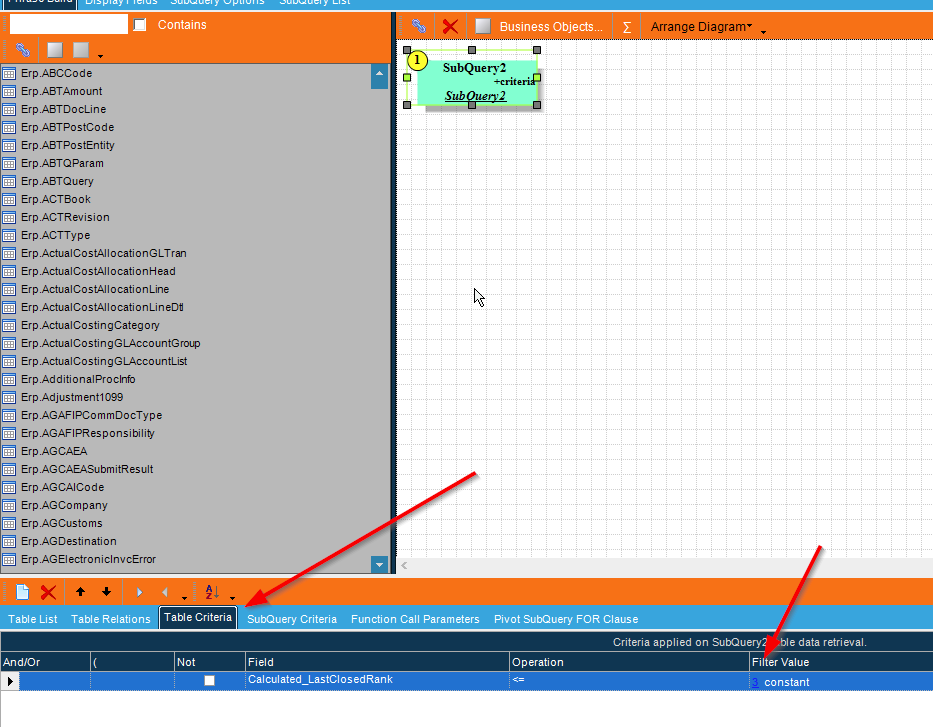Viewport: 933px width, 727px height.
Task: Move criteria row up with up arrow
Action: (80, 591)
